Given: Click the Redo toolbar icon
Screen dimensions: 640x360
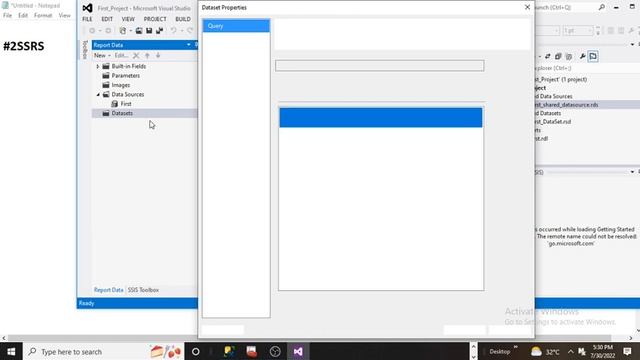Looking at the screenshot, I should pyautogui.click(x=190, y=31).
